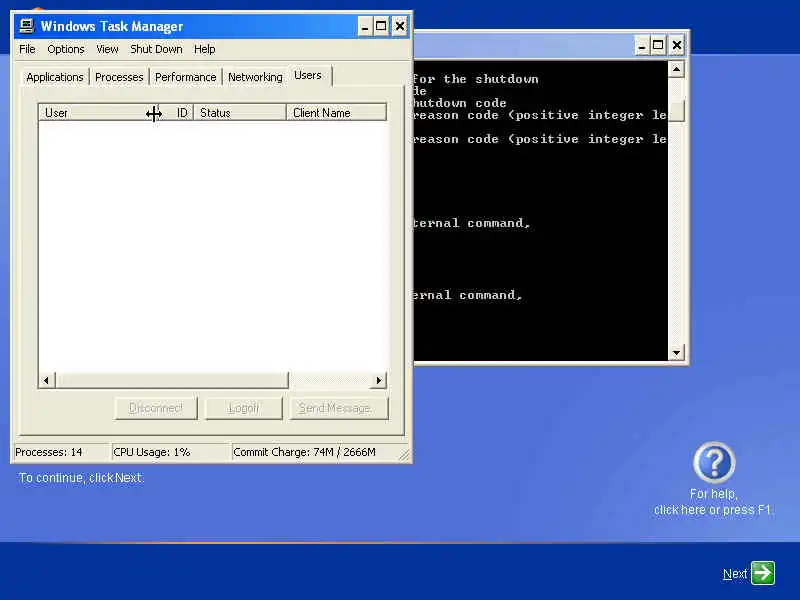Switch to the Performance tab

tap(185, 77)
